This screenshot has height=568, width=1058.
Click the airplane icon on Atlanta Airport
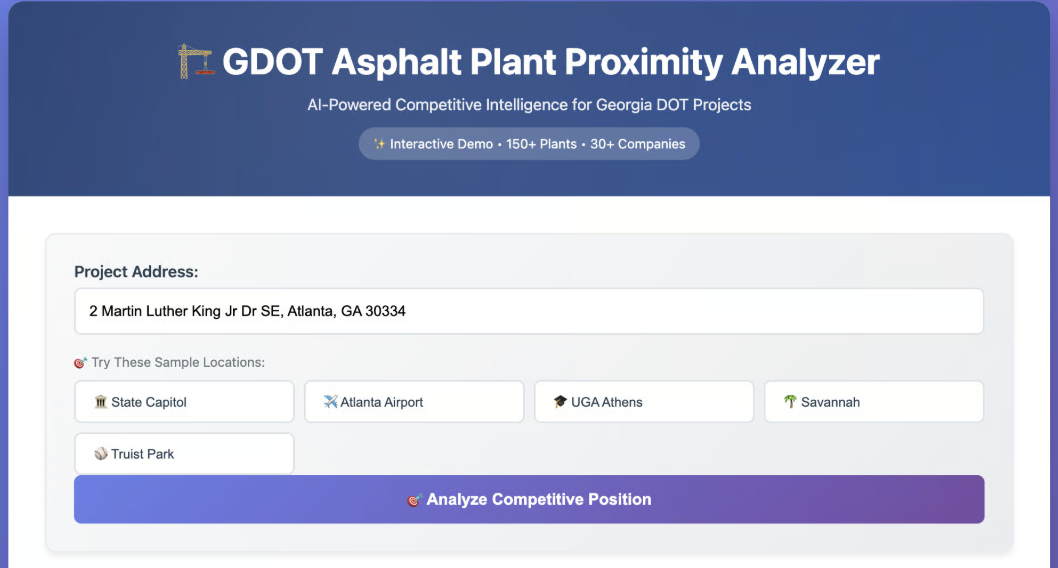[x=331, y=402]
